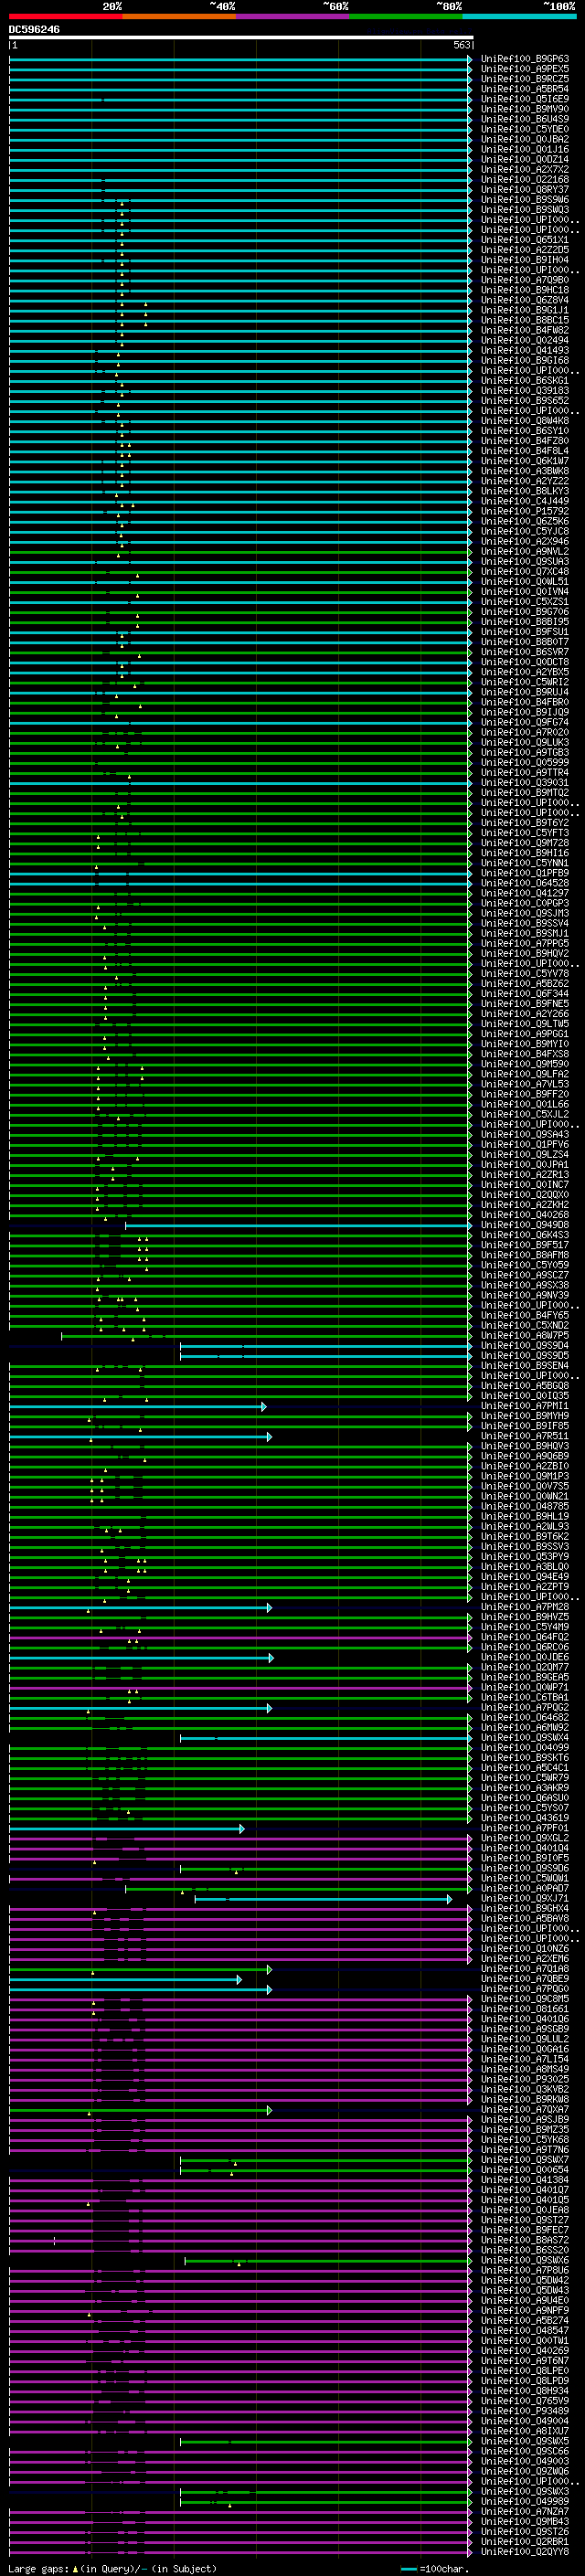This screenshot has height=2576, width=585.
Task: Select hit label UniRef100_A9NVL2
Action: pyautogui.click(x=525, y=551)
